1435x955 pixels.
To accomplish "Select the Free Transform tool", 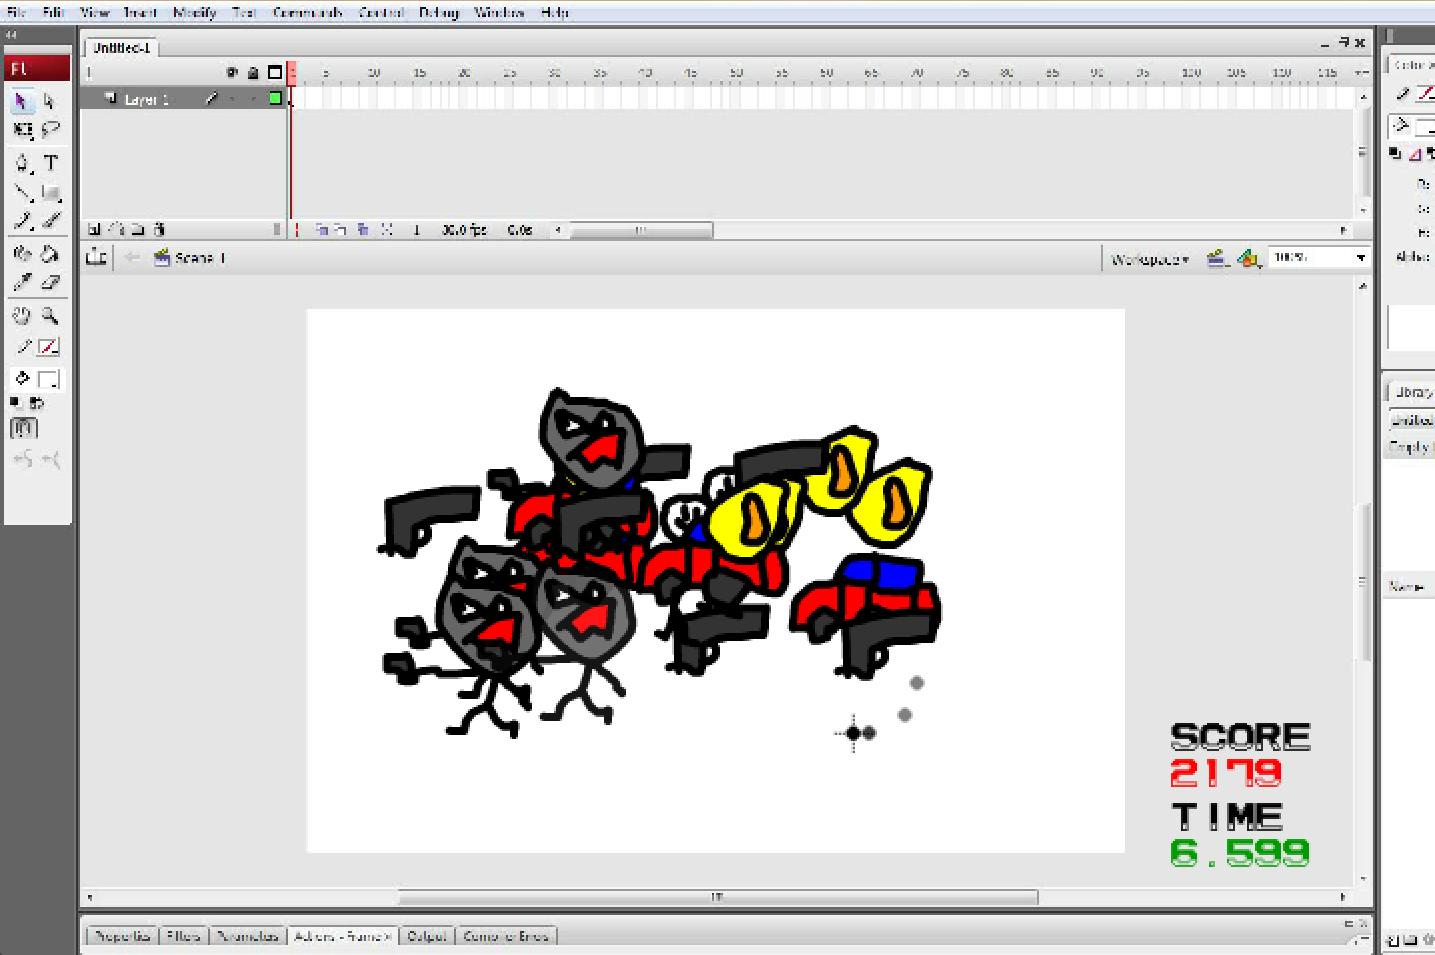I will click(x=22, y=130).
